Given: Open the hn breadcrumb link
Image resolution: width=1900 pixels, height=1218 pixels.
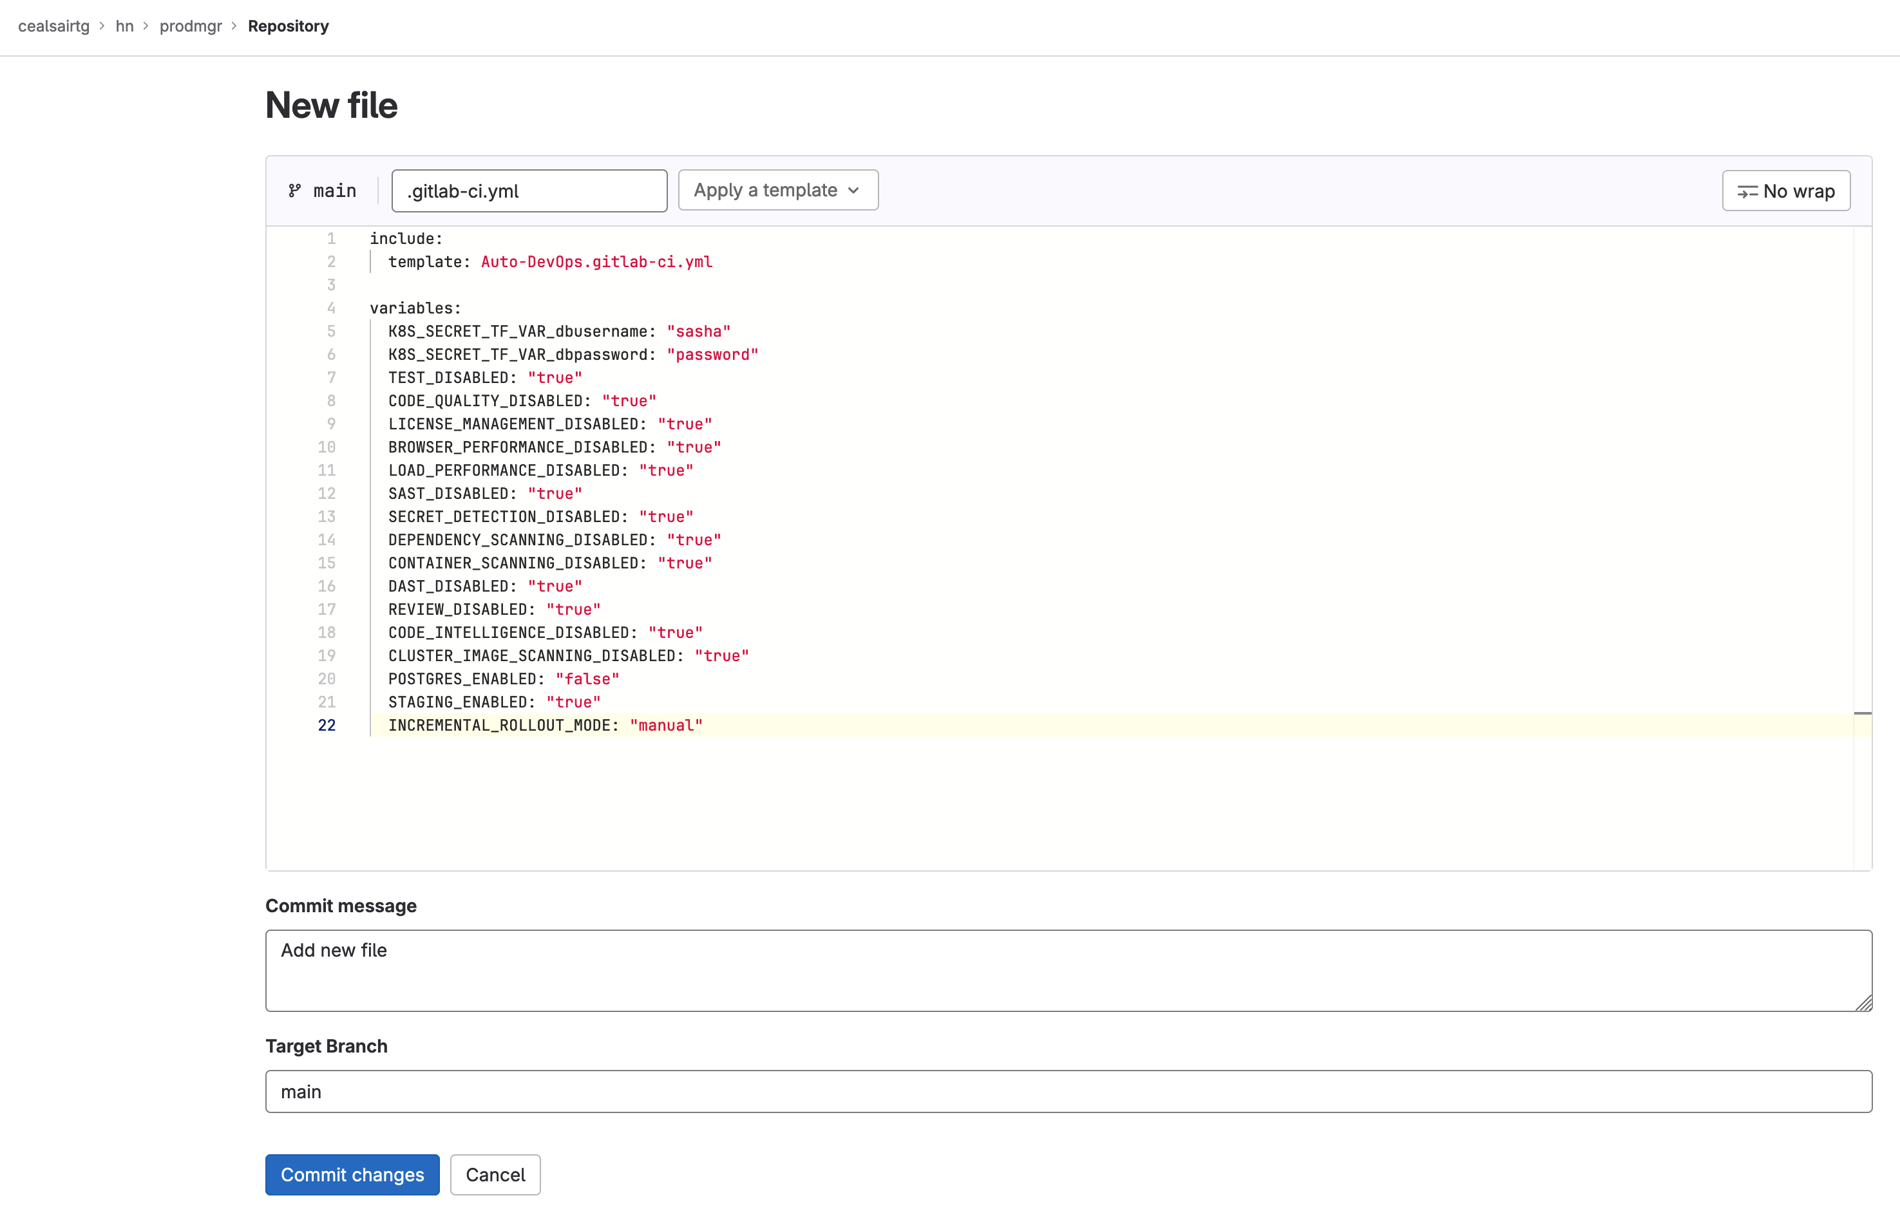Looking at the screenshot, I should 125,26.
